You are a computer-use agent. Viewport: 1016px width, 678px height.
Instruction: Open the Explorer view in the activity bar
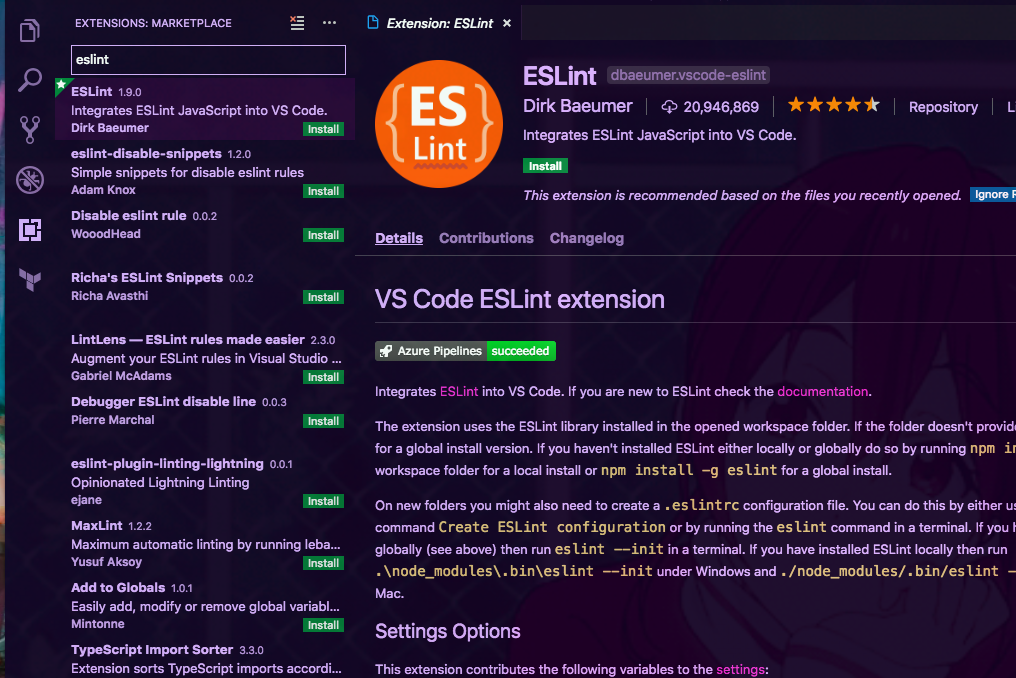click(x=30, y=30)
